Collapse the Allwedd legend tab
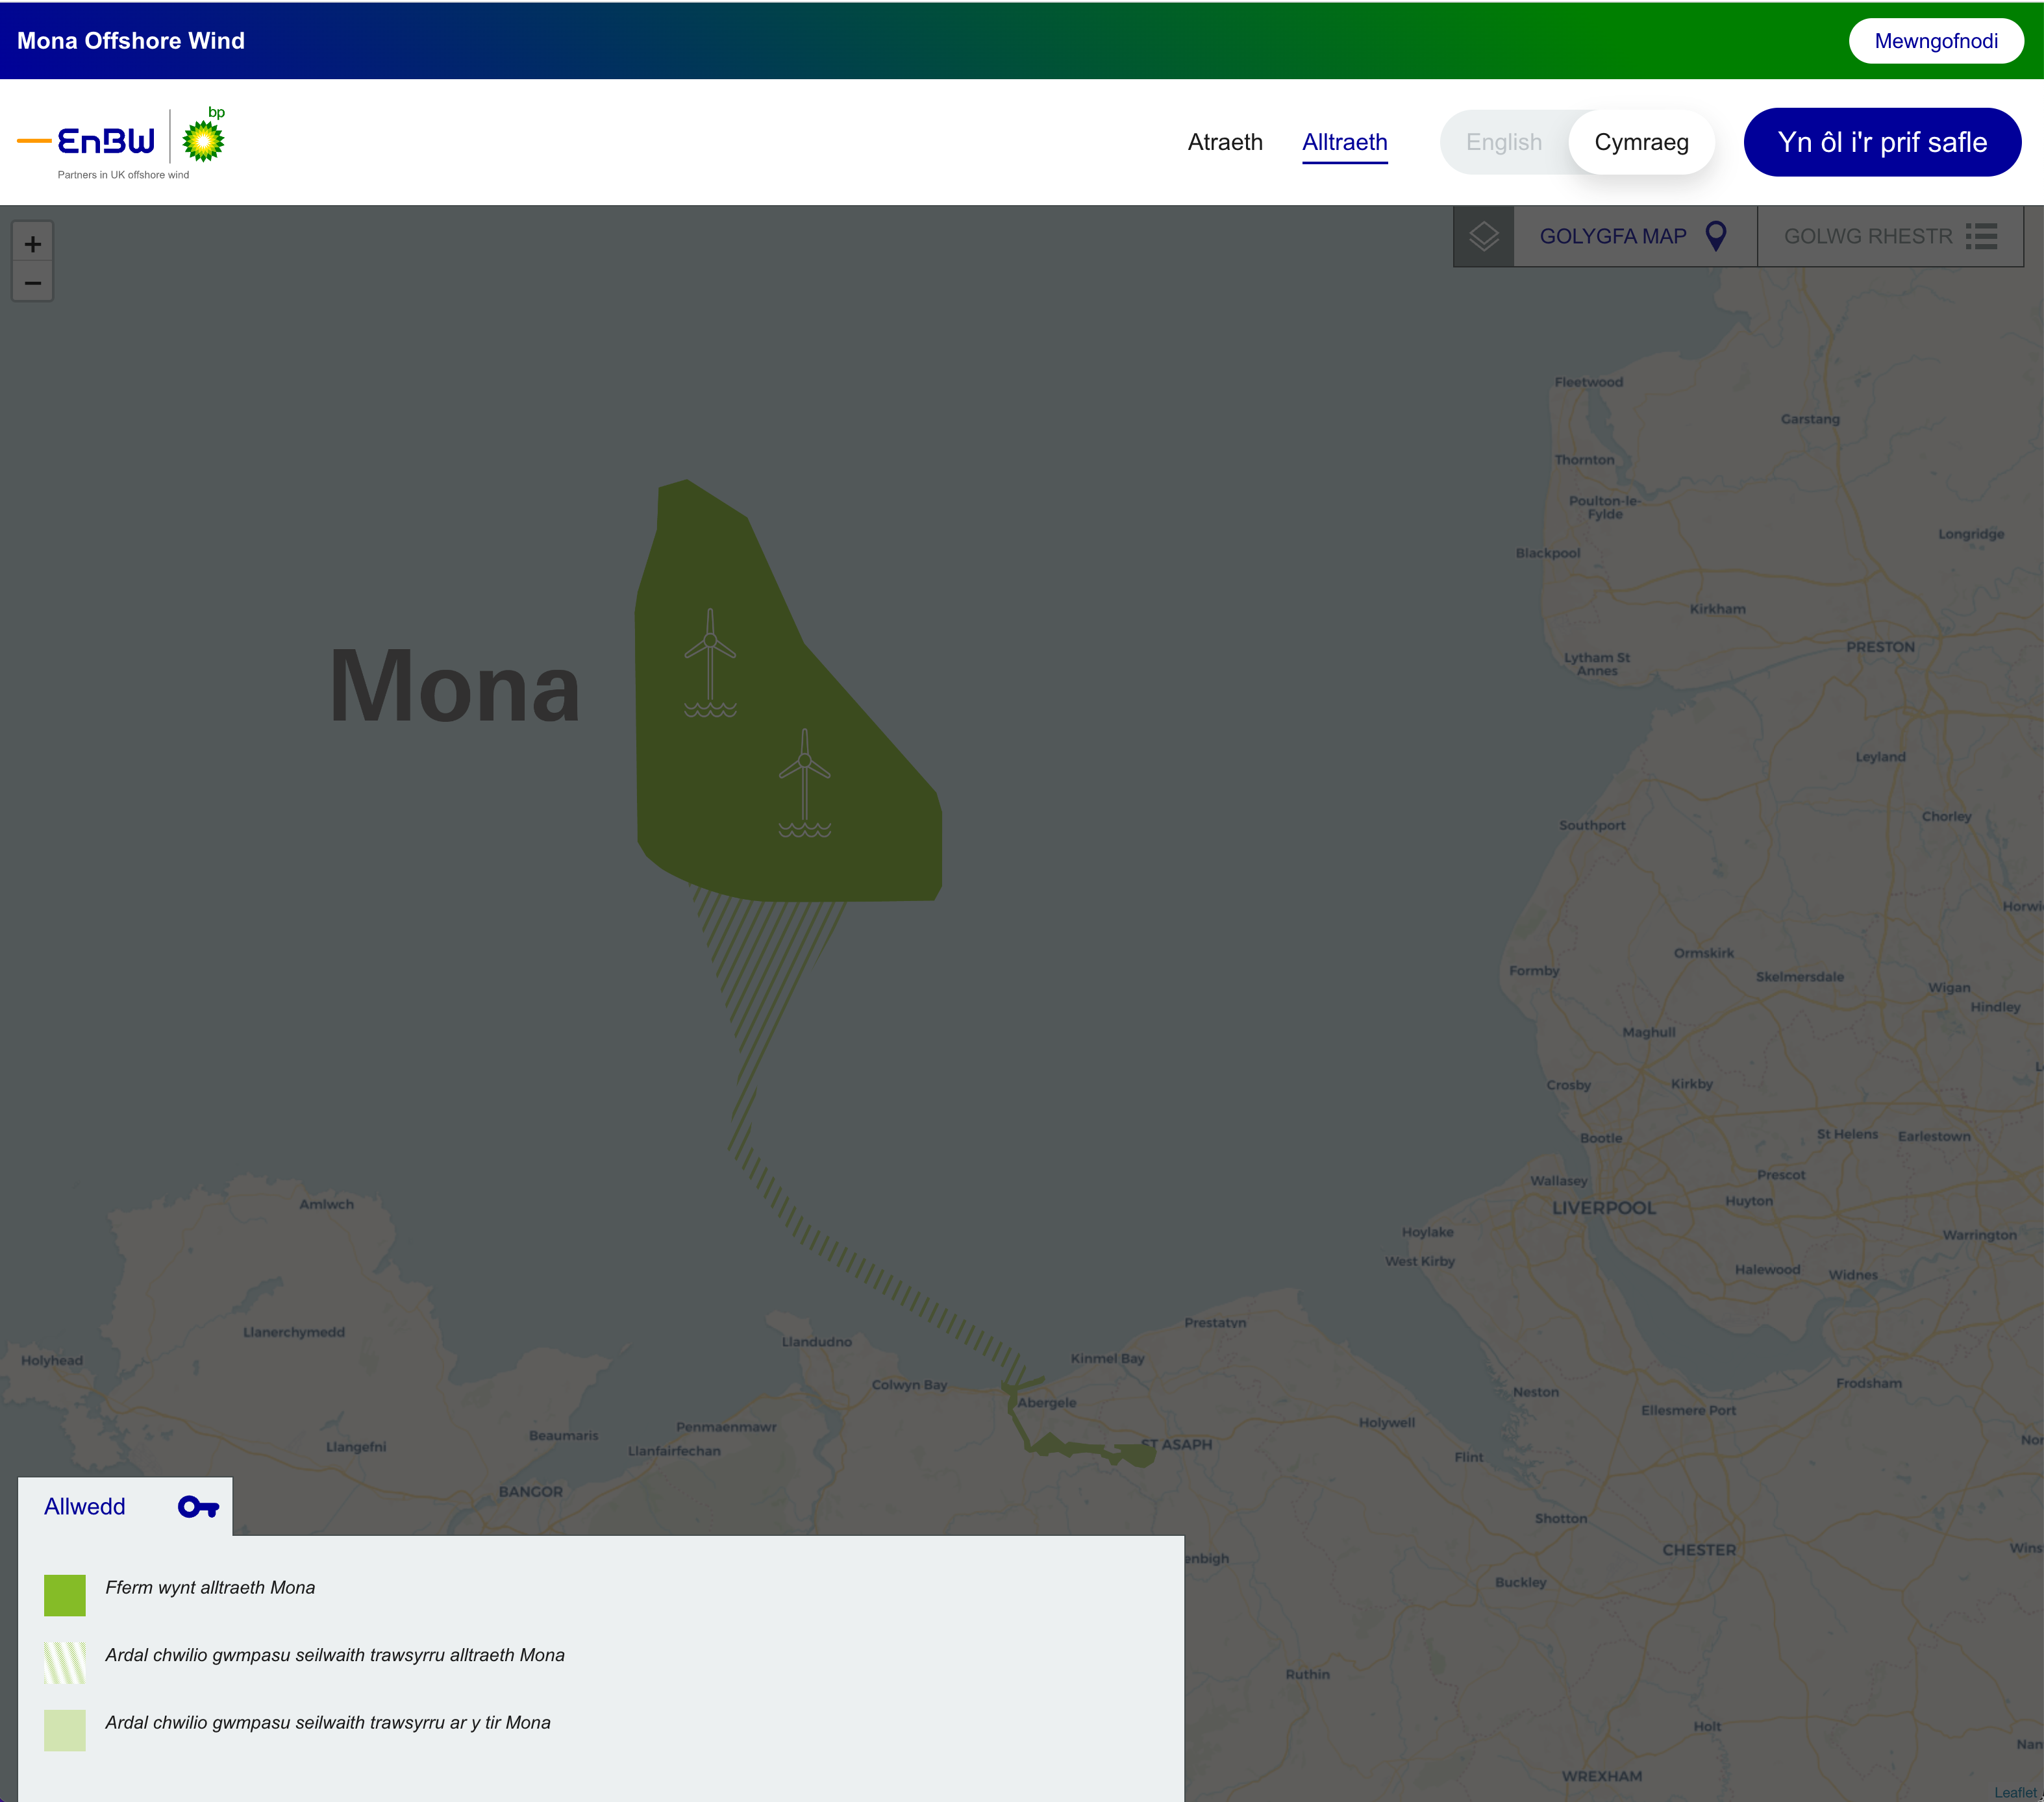The width and height of the screenshot is (2044, 1802). (125, 1506)
